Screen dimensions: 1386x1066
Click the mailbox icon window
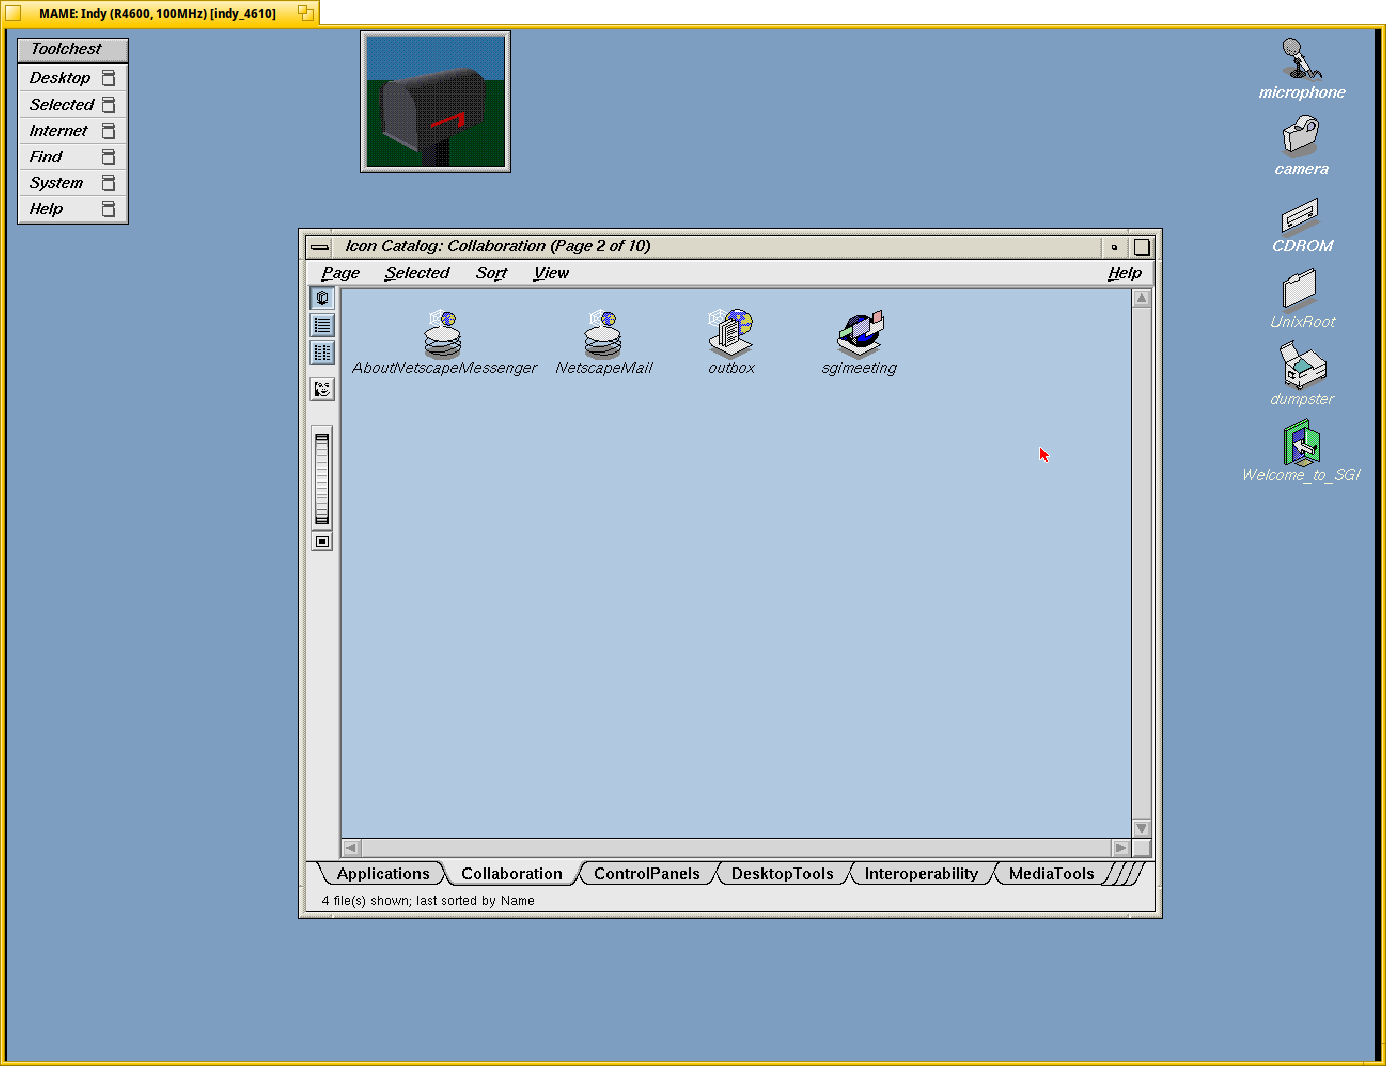pyautogui.click(x=435, y=101)
